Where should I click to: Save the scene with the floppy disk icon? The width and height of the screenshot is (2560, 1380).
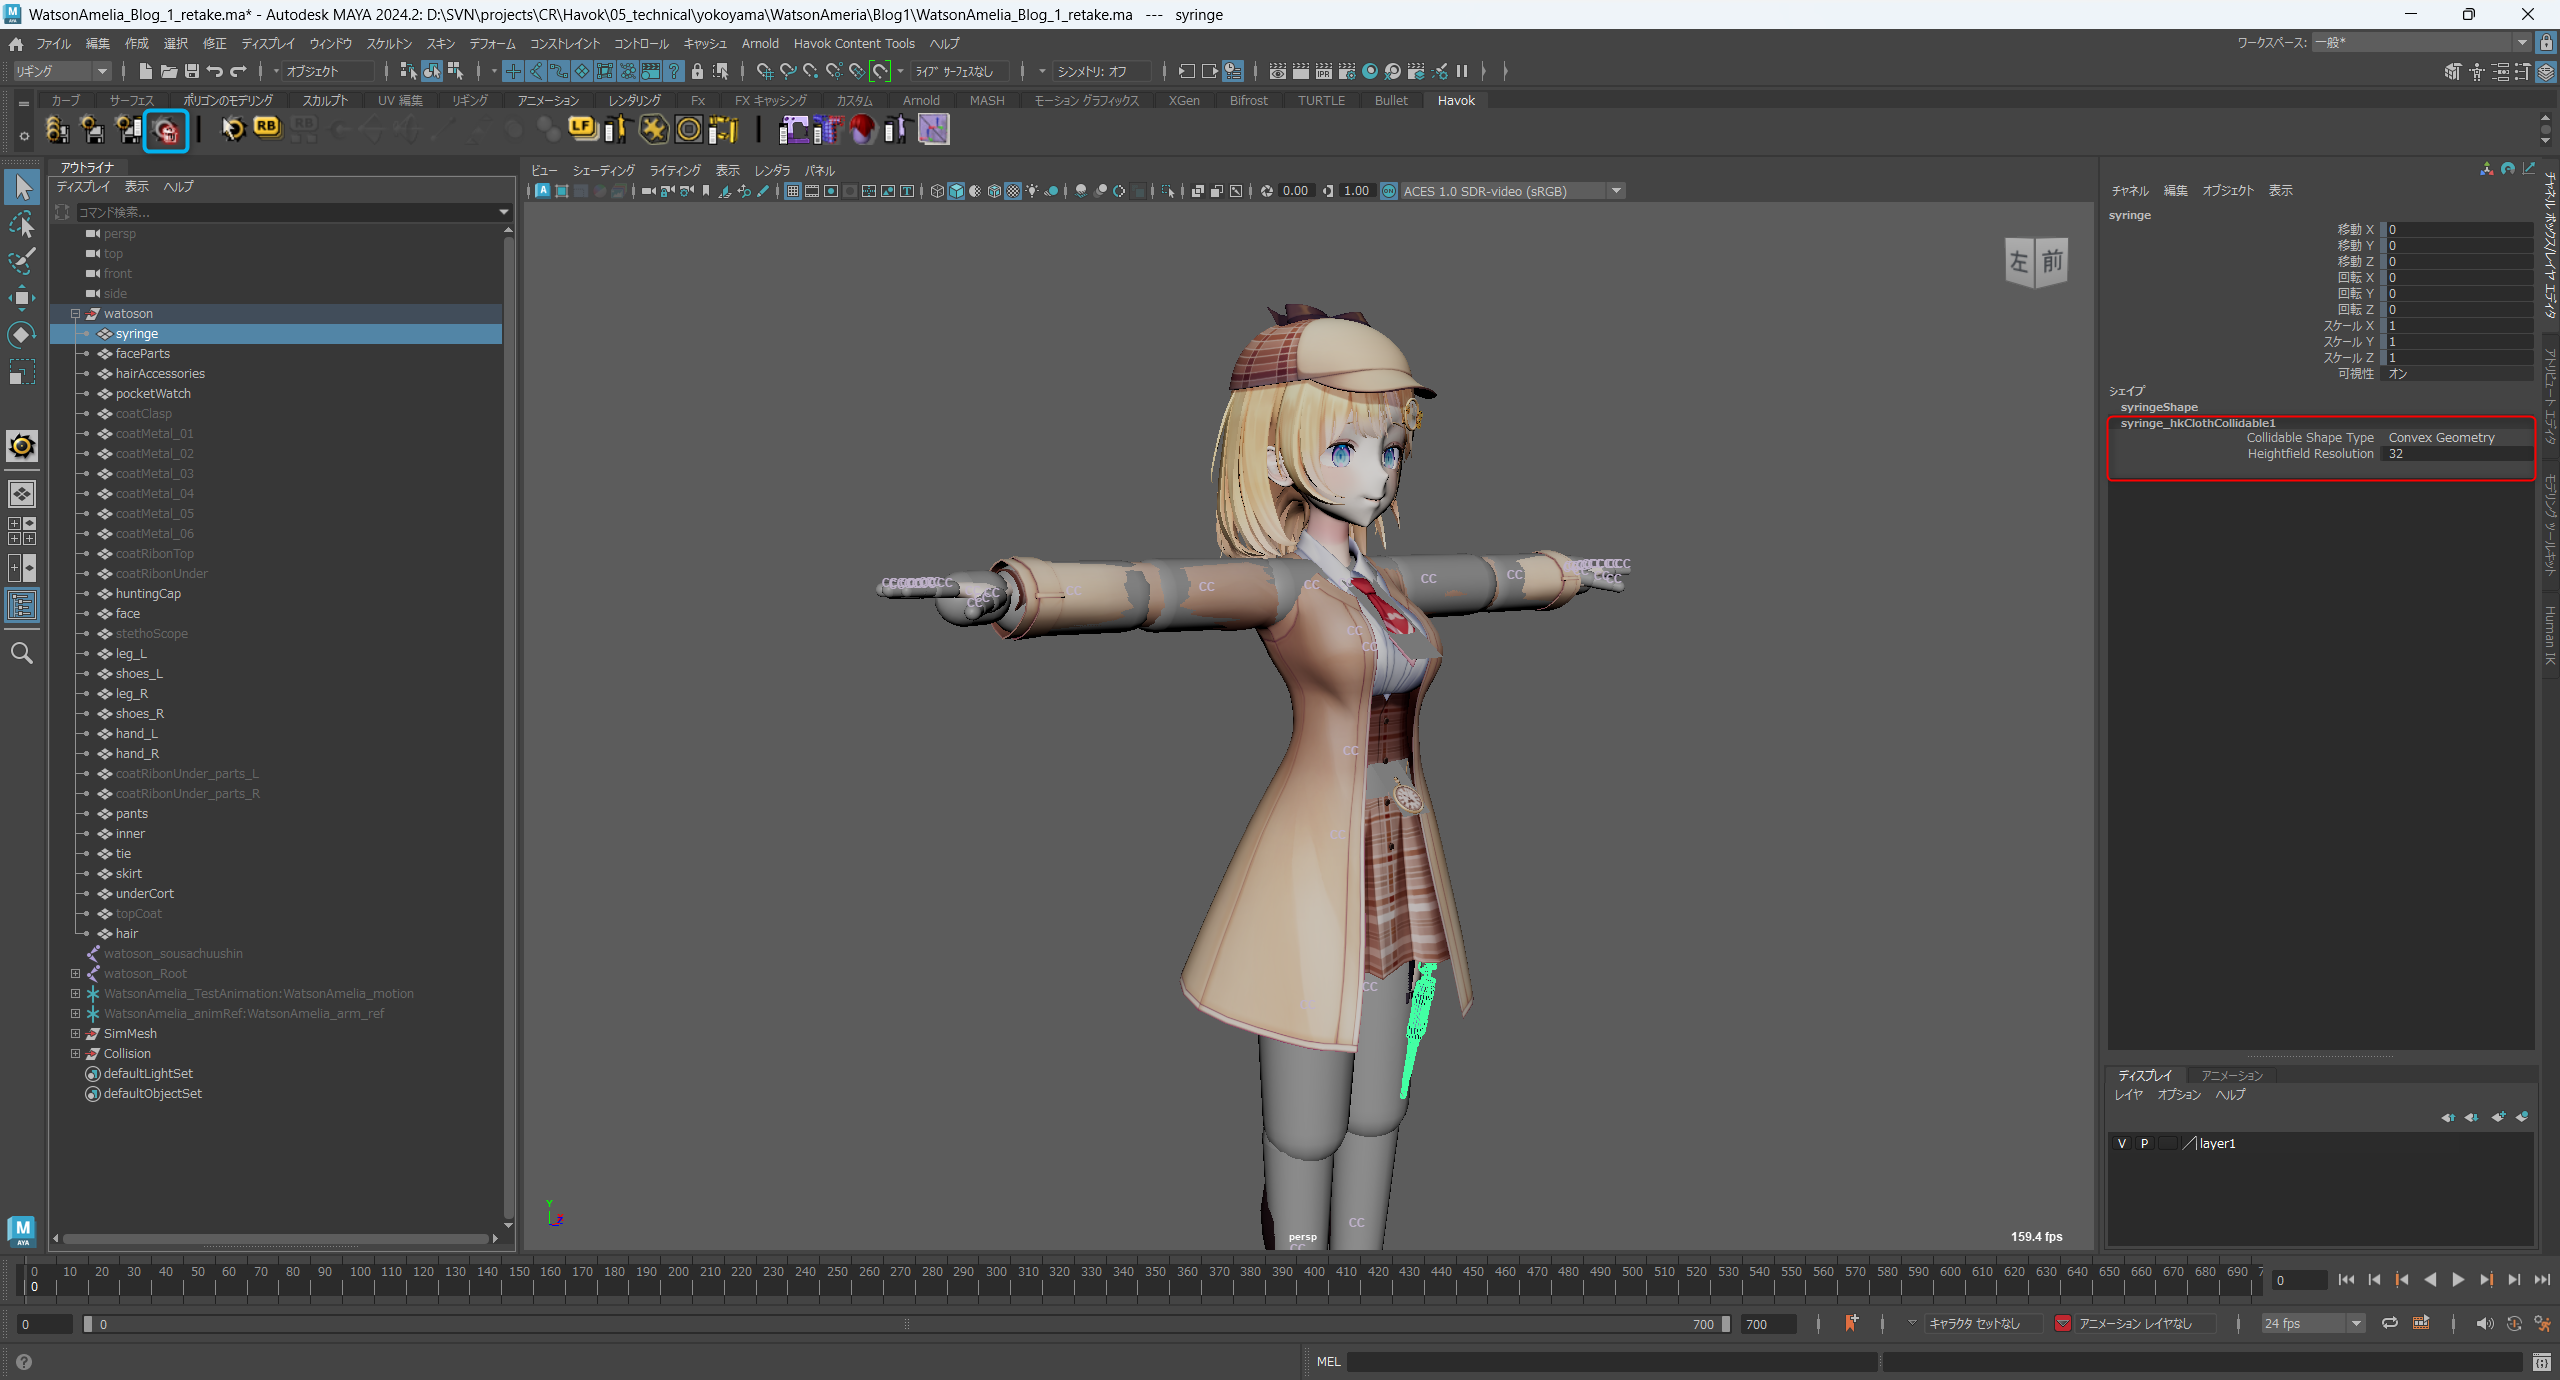192,71
